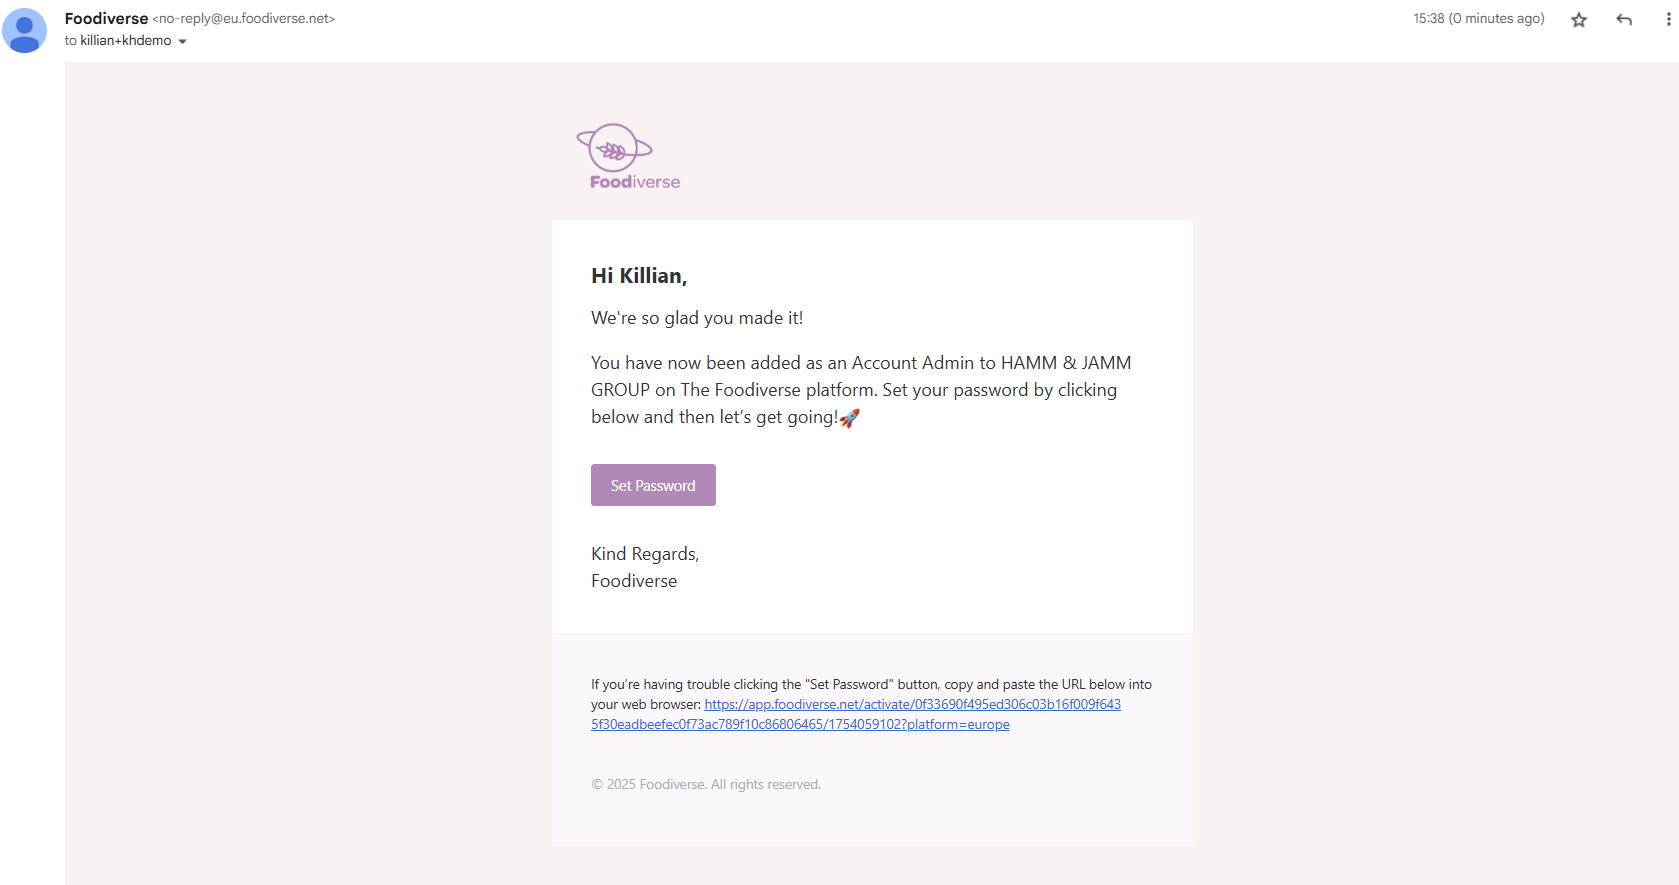The image size is (1679, 885).
Task: Click the sender's profile avatar
Action: pyautogui.click(x=25, y=30)
